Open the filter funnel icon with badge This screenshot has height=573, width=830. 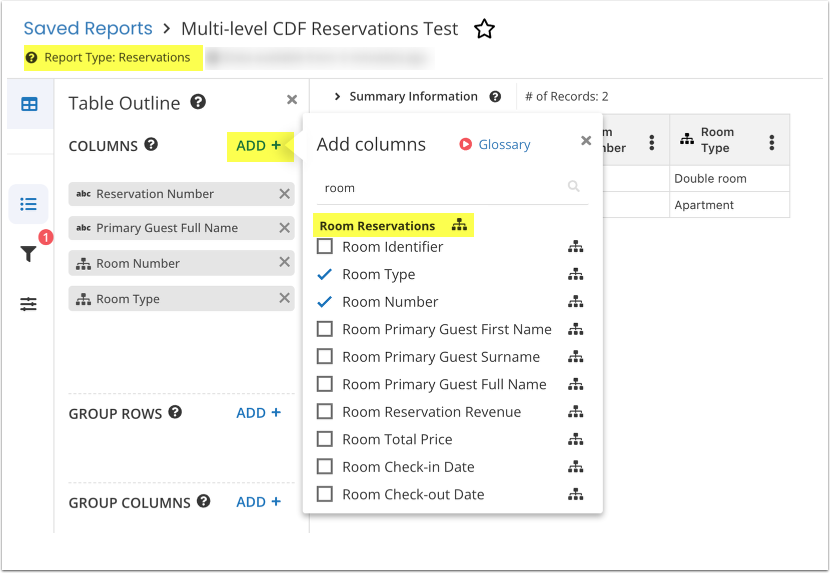click(29, 254)
